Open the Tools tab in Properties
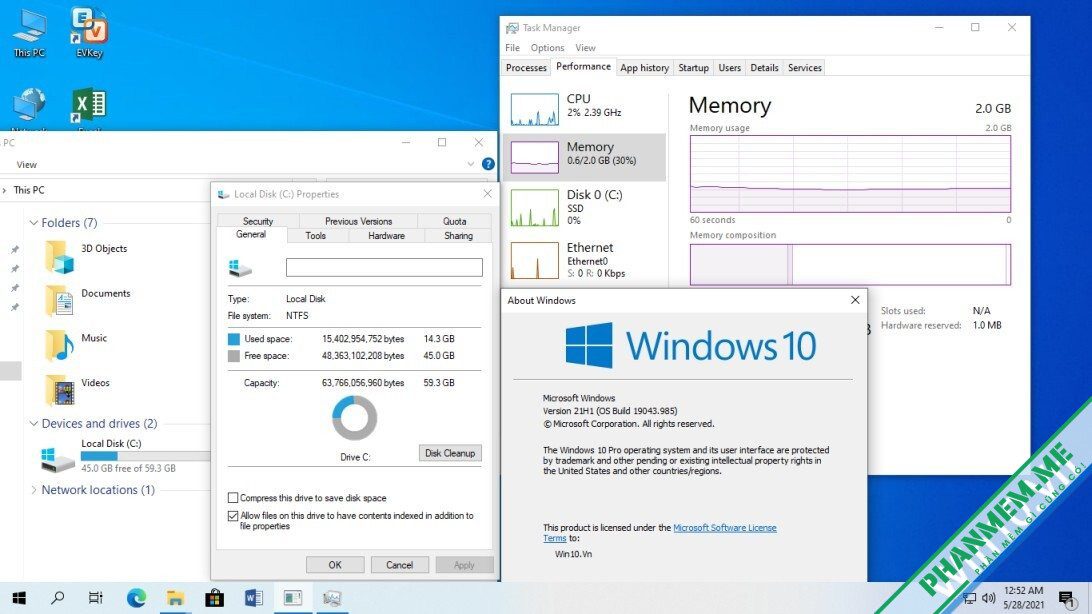This screenshot has height=614, width=1092. pos(315,235)
